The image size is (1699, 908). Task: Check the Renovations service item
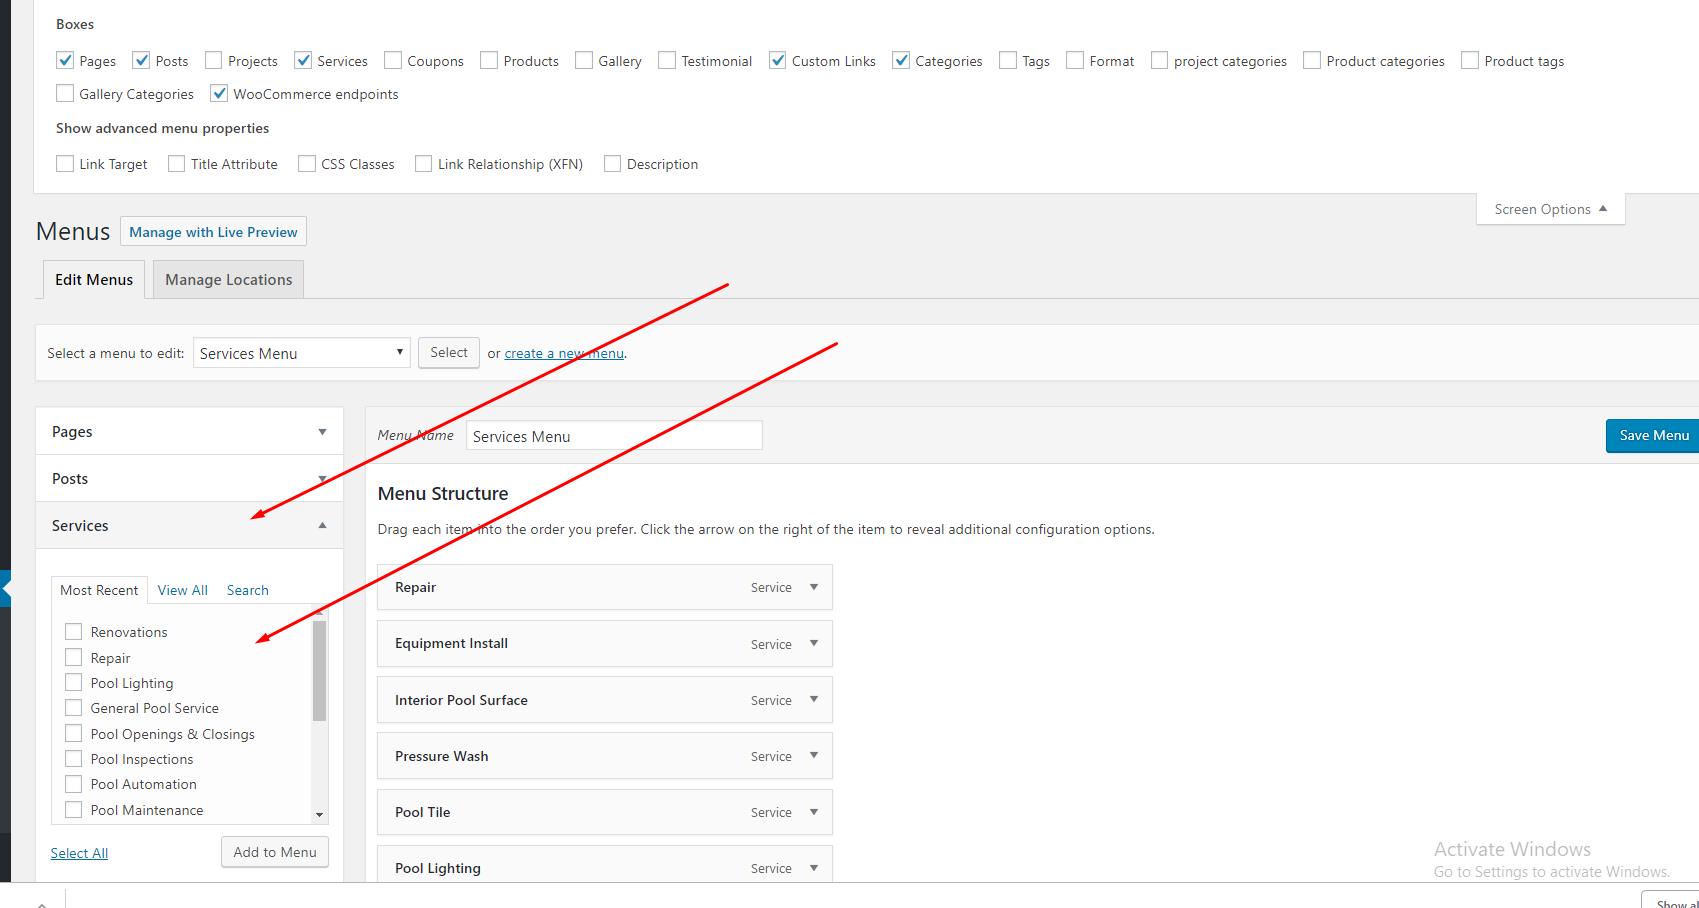tap(73, 631)
